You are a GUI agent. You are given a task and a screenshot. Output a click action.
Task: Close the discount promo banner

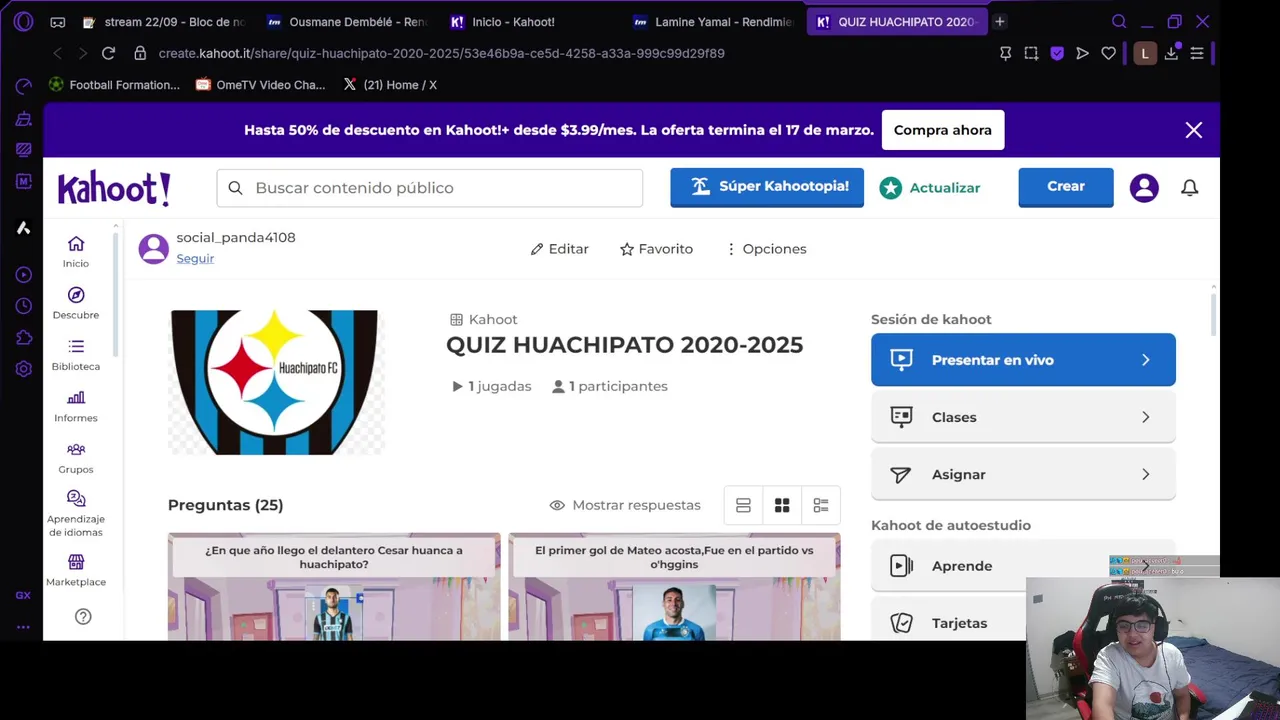click(x=1194, y=130)
